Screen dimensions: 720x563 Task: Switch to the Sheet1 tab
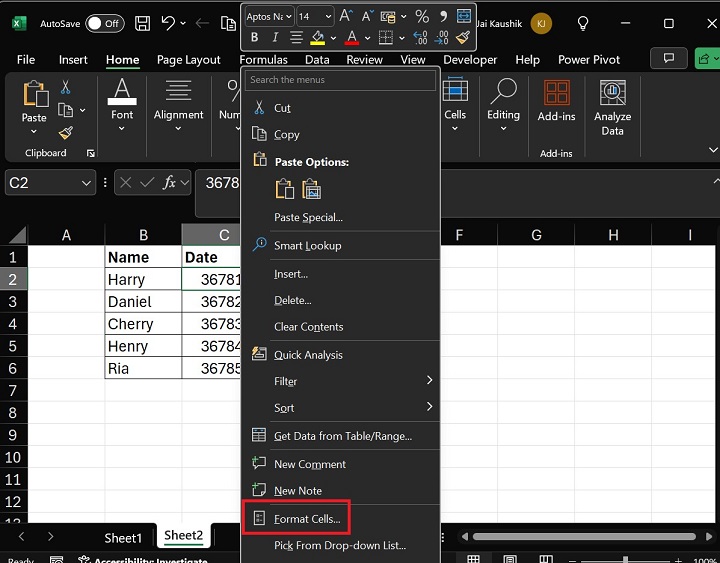coord(123,537)
